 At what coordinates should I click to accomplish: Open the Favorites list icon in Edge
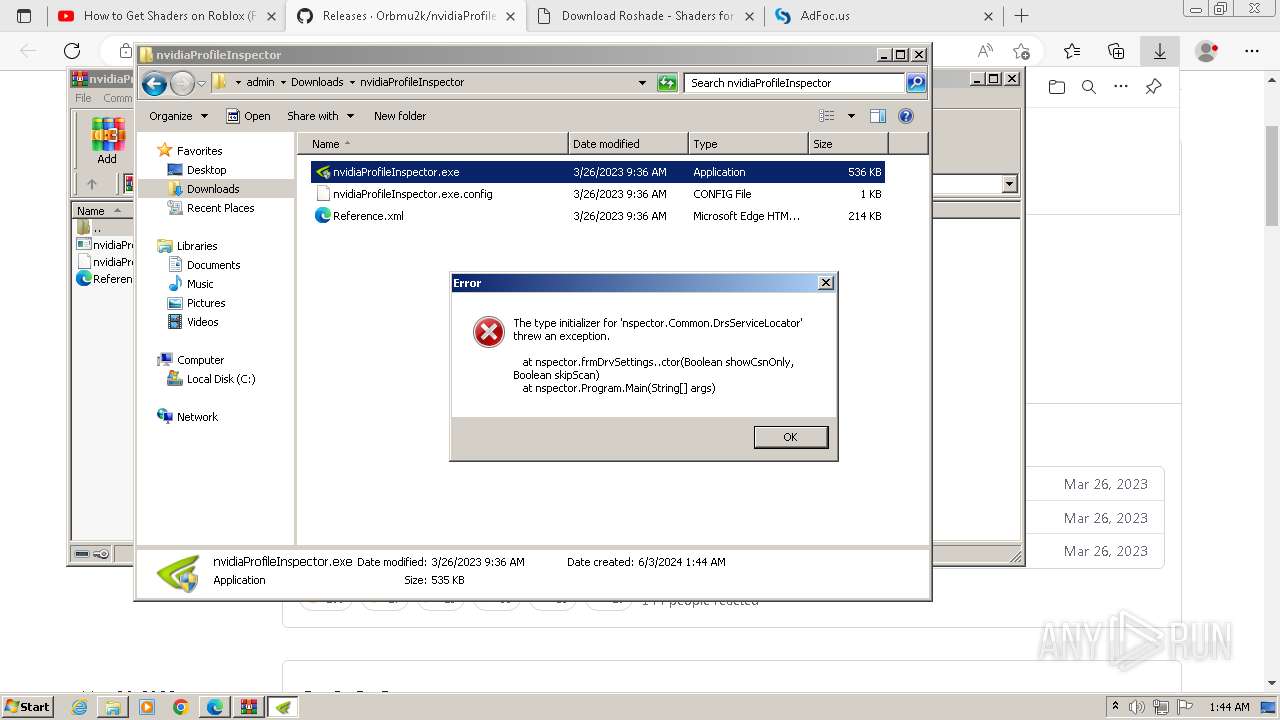[x=1072, y=51]
